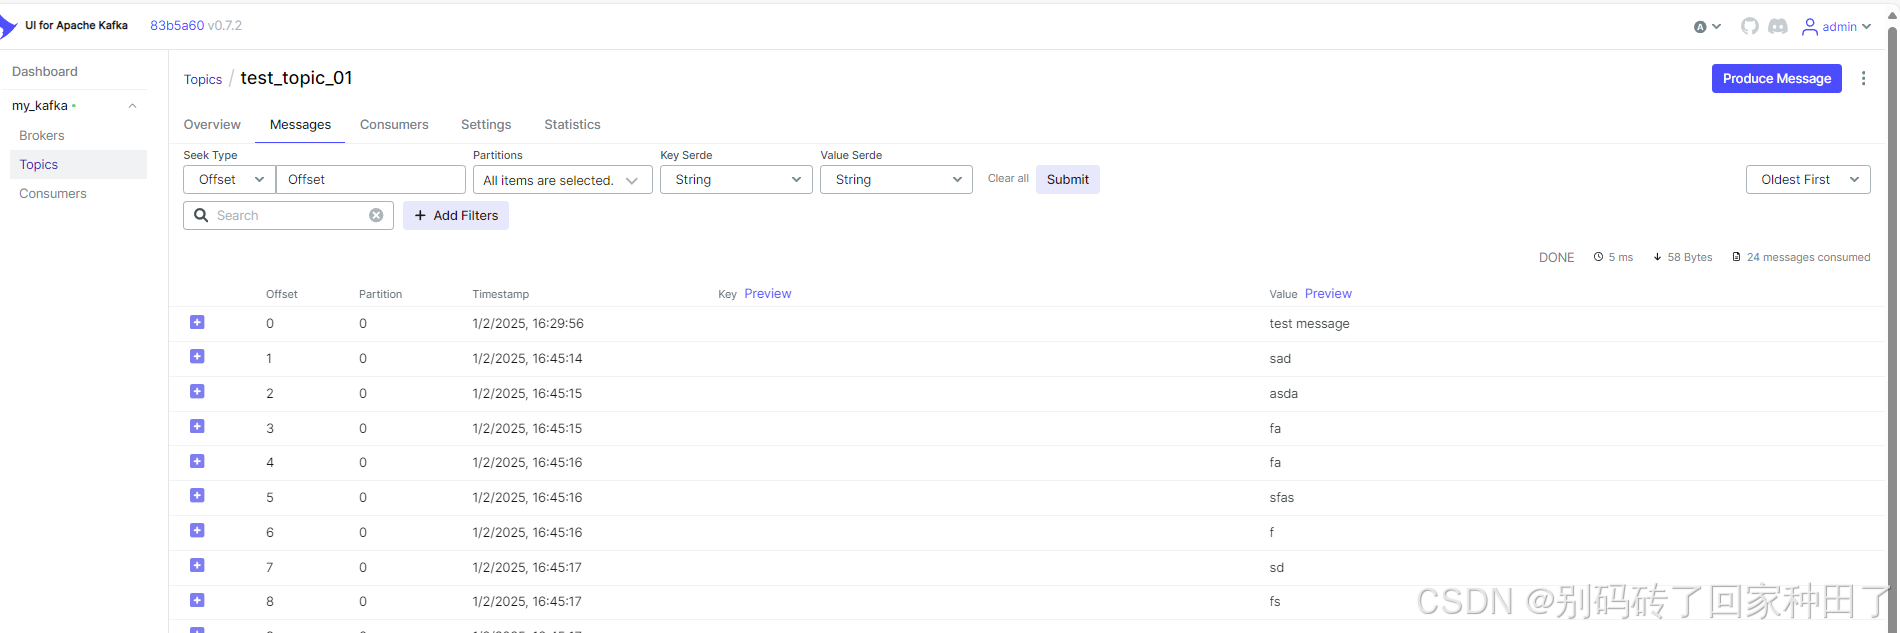
Task: Open the Key Serde dropdown
Action: coord(736,180)
